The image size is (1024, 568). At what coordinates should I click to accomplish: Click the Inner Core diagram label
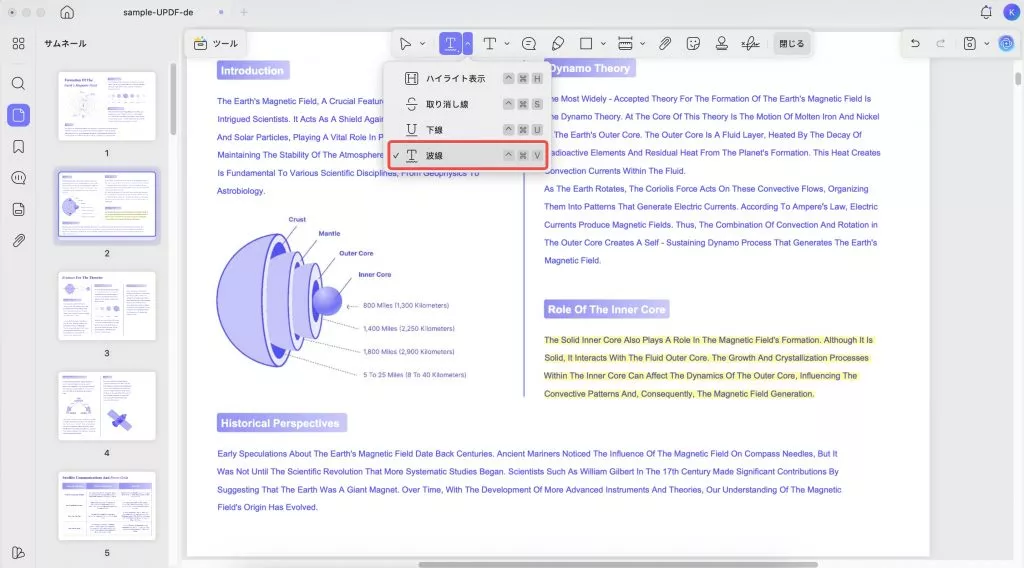(375, 275)
